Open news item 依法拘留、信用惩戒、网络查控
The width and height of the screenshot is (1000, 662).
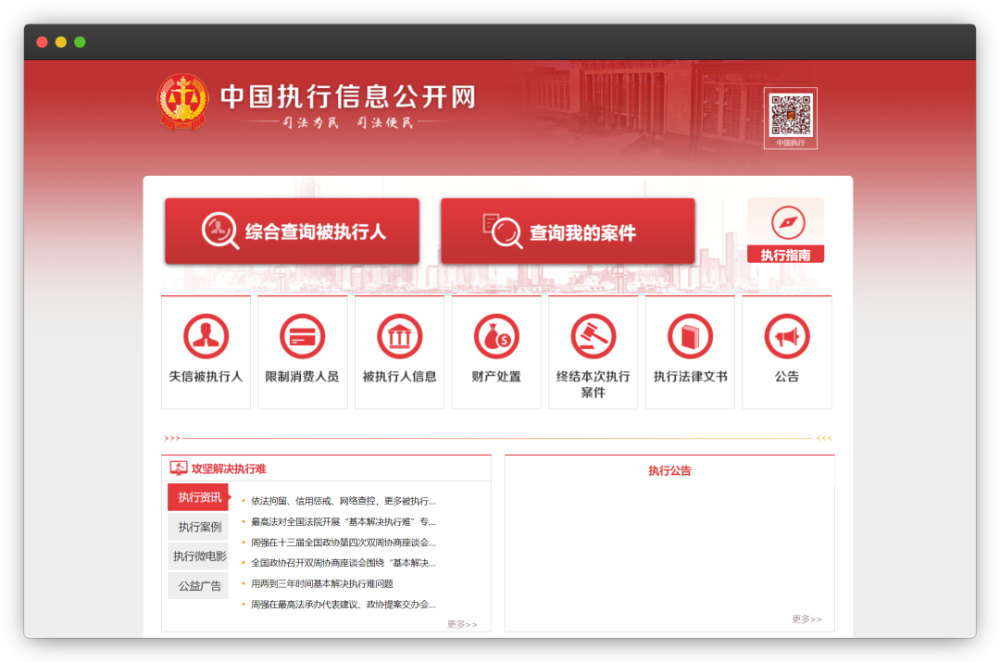[343, 501]
